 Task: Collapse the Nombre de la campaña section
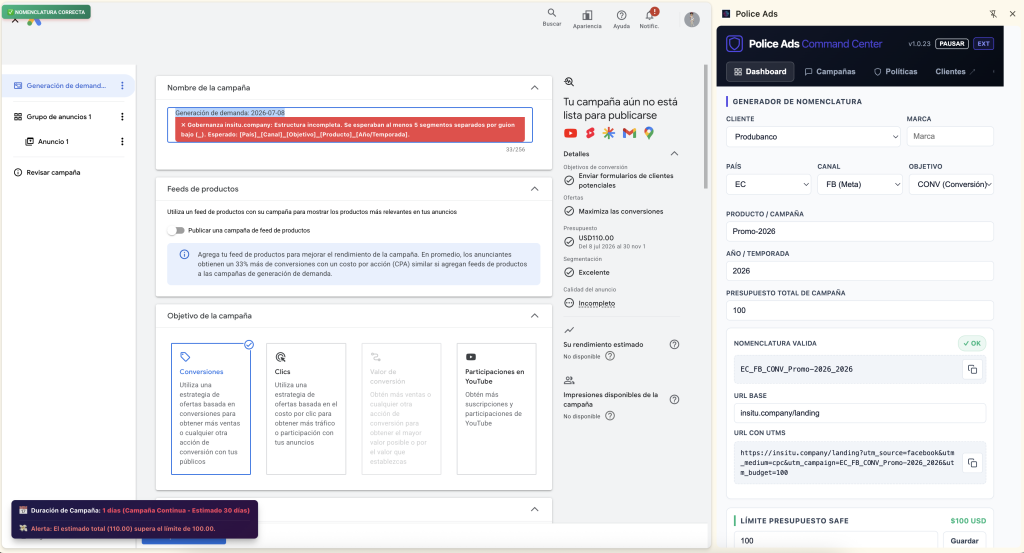point(534,87)
